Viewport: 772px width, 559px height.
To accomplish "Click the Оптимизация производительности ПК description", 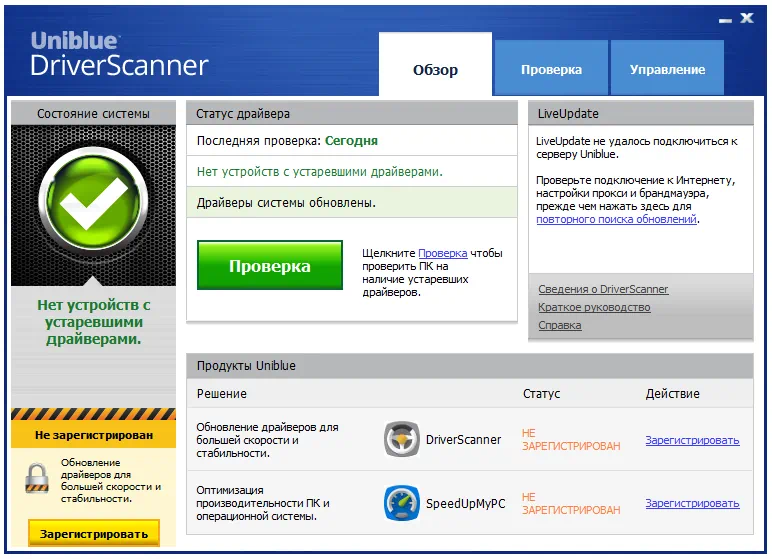I will [x=263, y=503].
